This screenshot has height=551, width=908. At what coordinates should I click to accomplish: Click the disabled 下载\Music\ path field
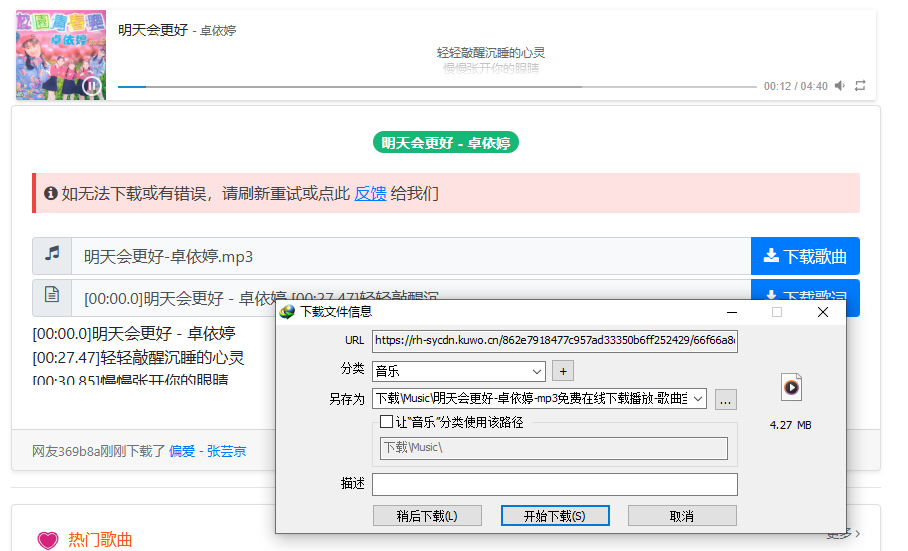[554, 448]
